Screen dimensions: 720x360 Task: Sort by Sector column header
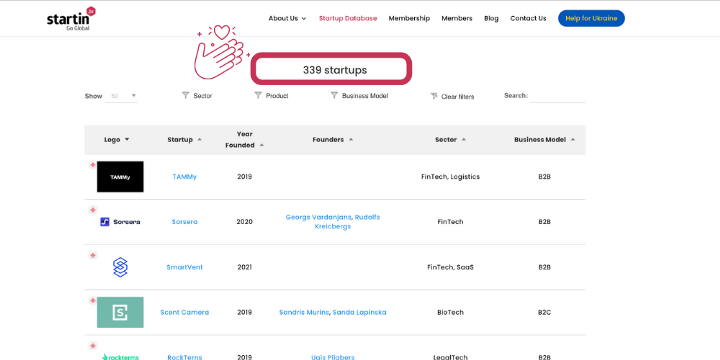pos(450,140)
